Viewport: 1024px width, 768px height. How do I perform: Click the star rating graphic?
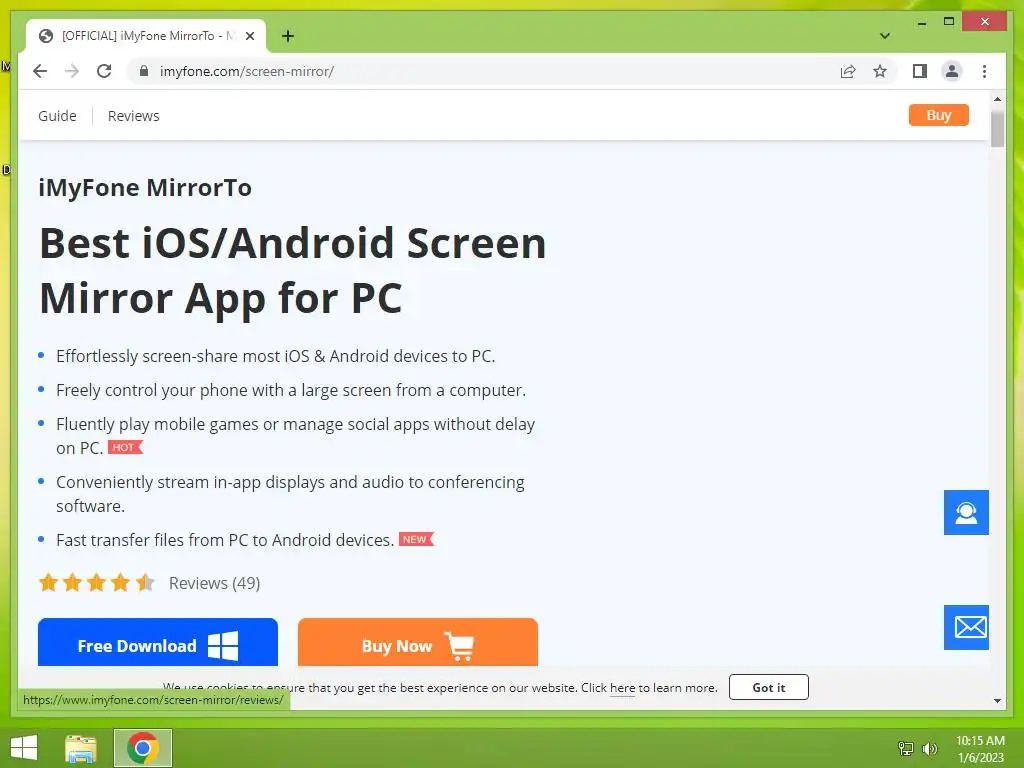[96, 583]
